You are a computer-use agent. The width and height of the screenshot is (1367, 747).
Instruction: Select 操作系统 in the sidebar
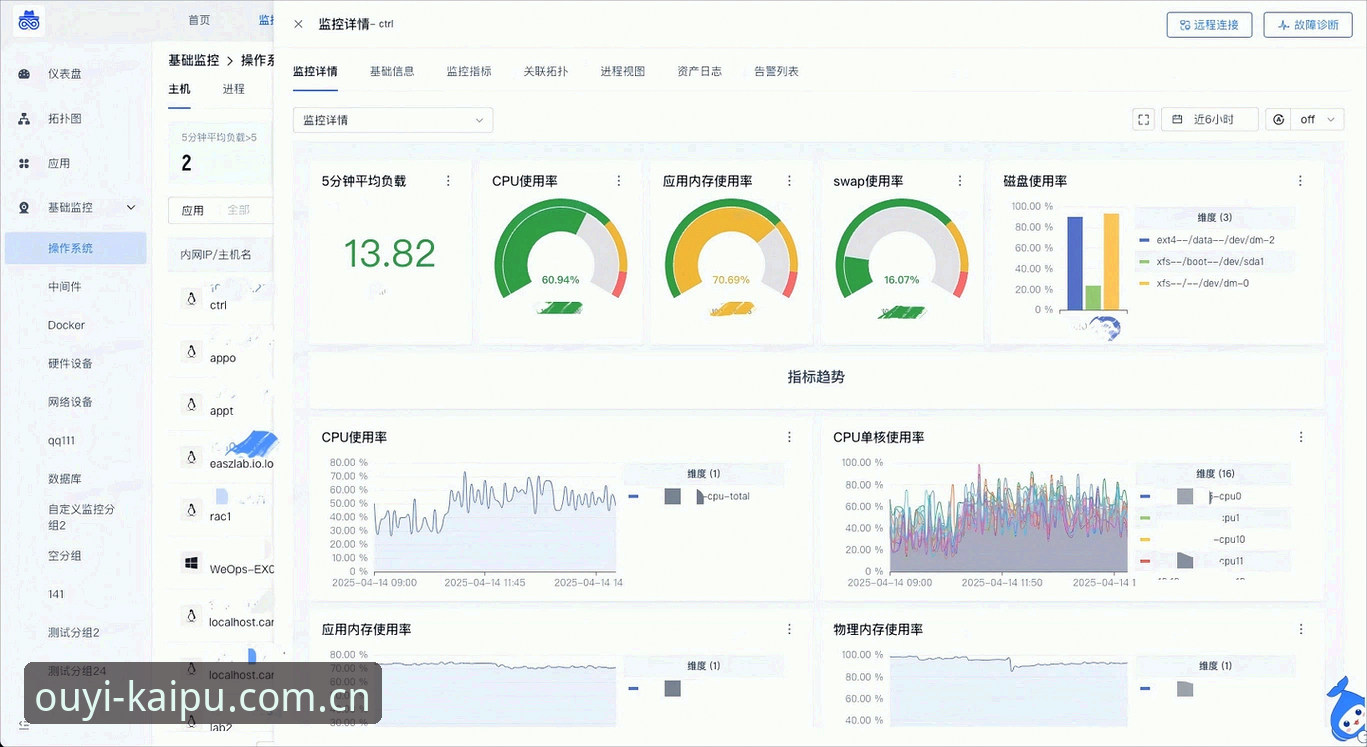(75, 248)
